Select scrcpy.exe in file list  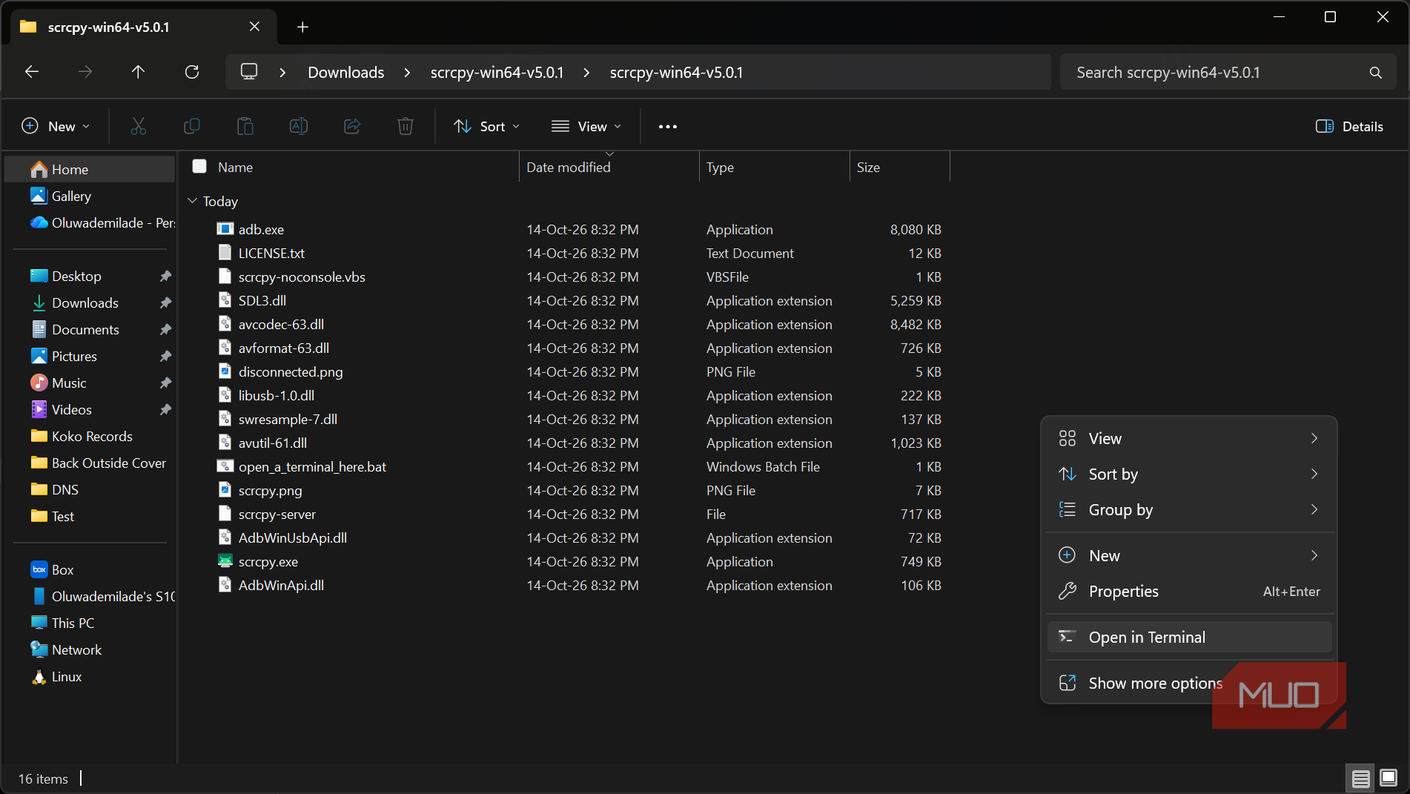tap(268, 562)
